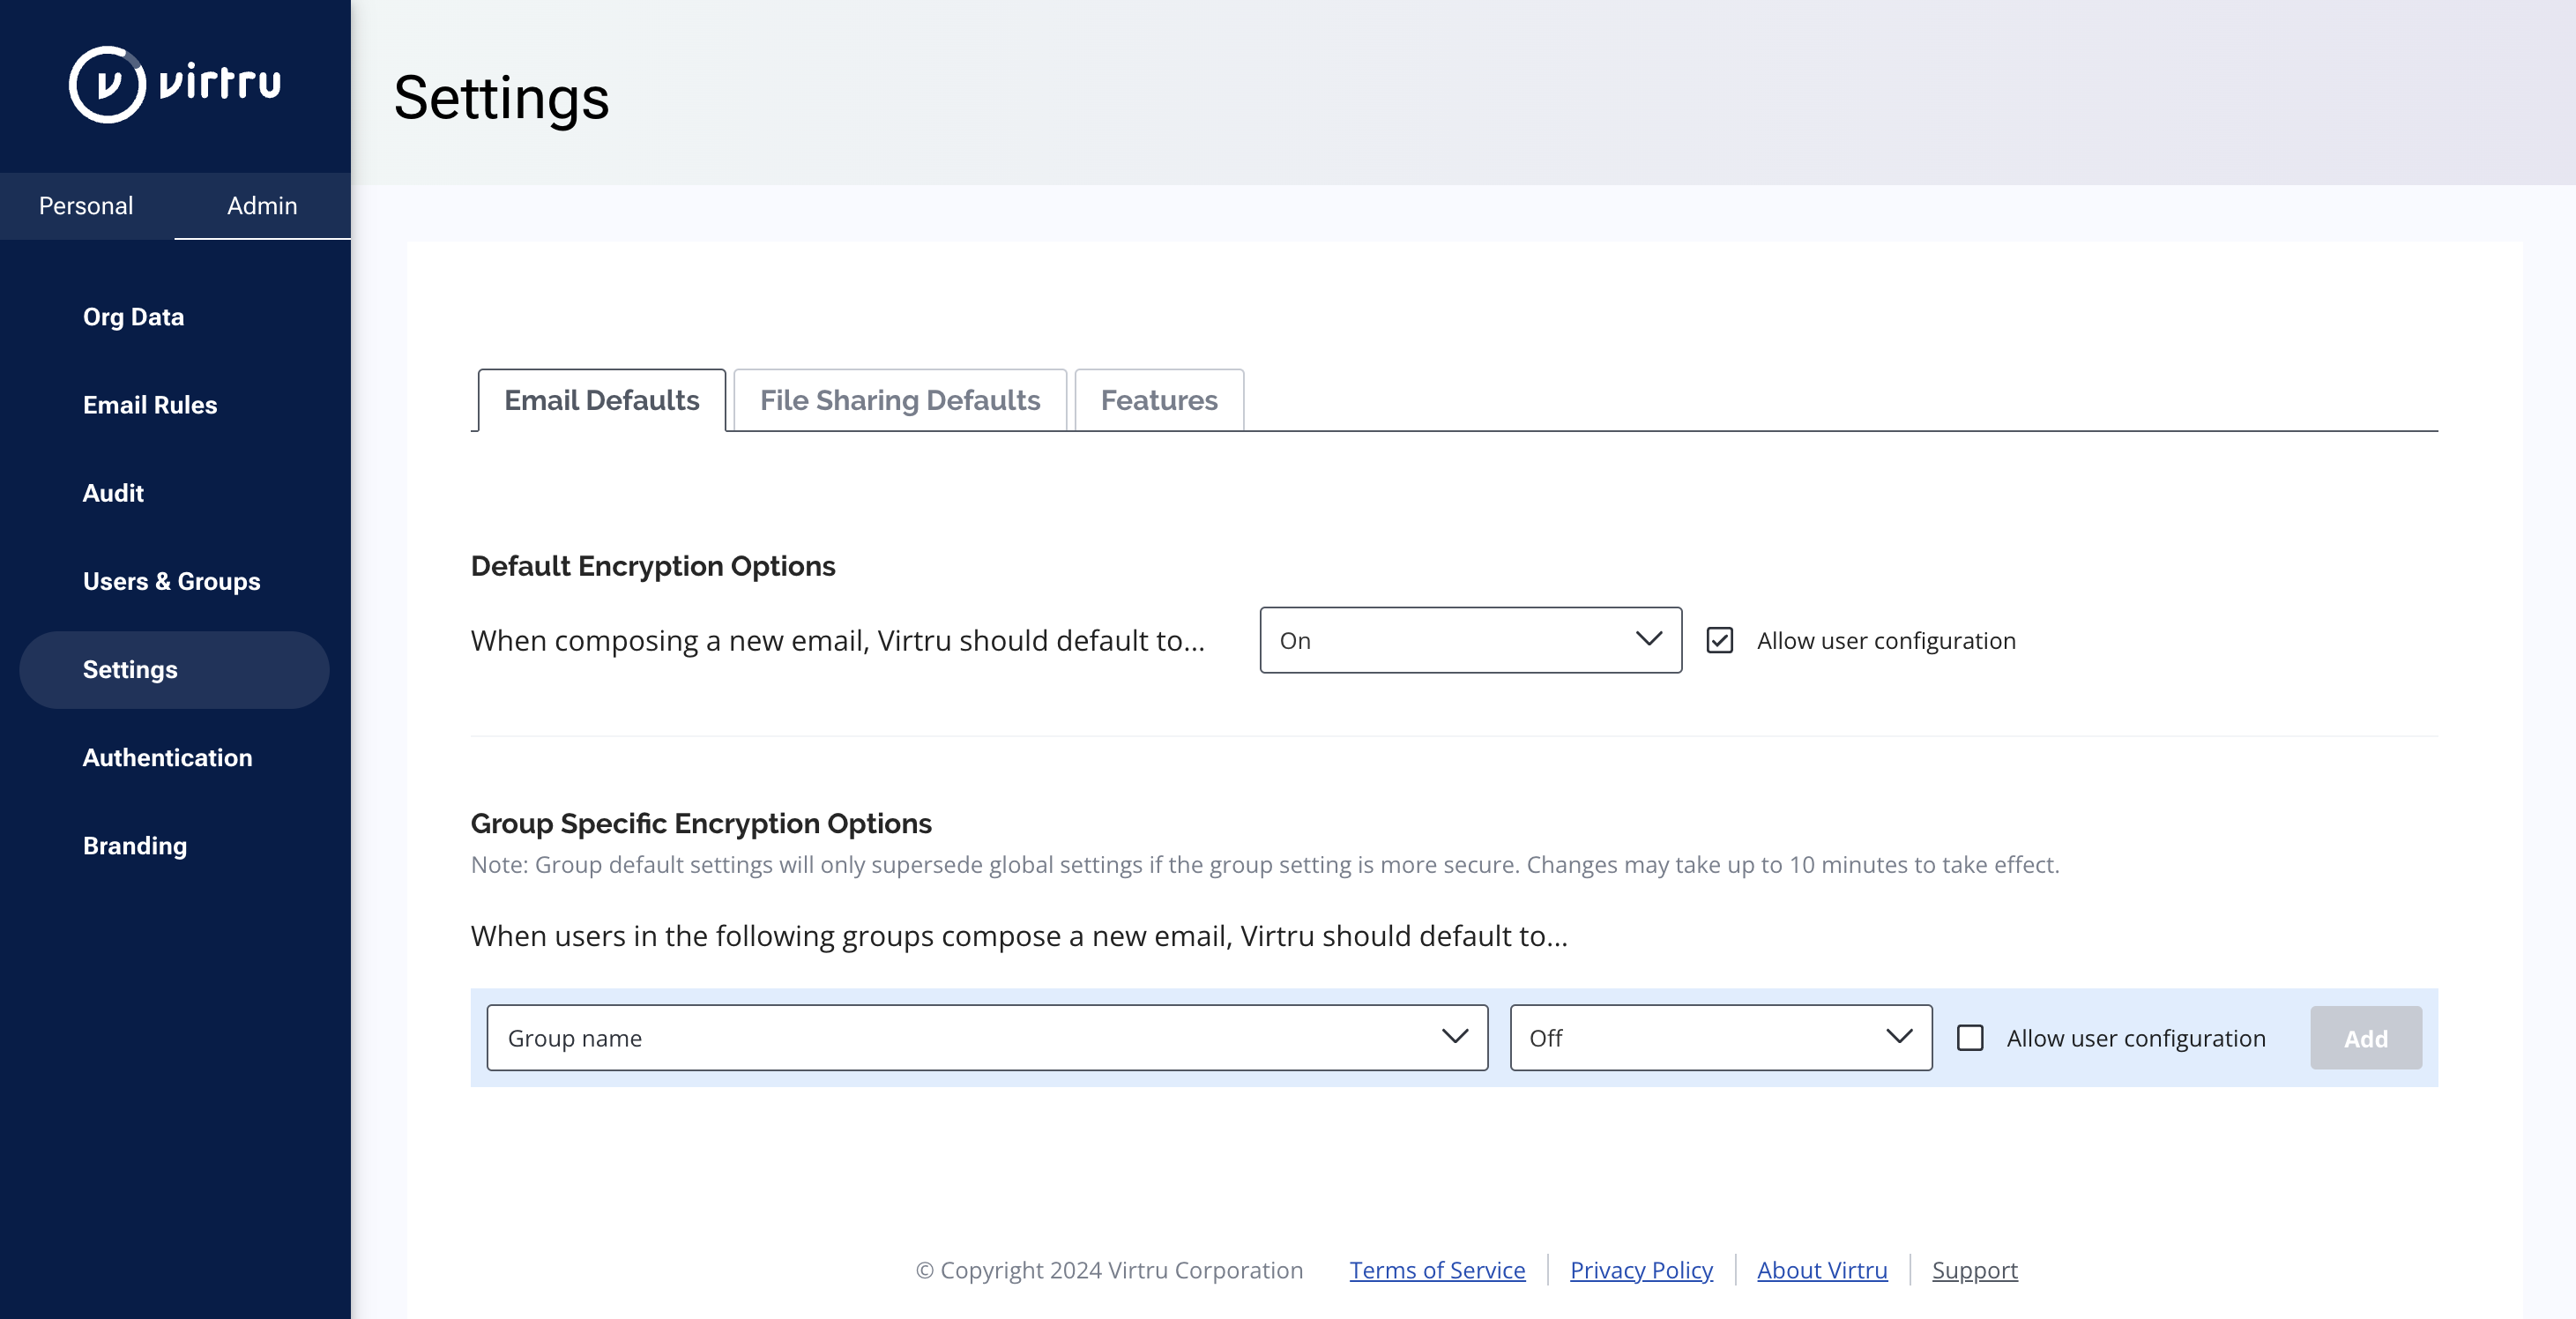Select the Email Defaults tab
2576x1319 pixels.
click(x=601, y=400)
